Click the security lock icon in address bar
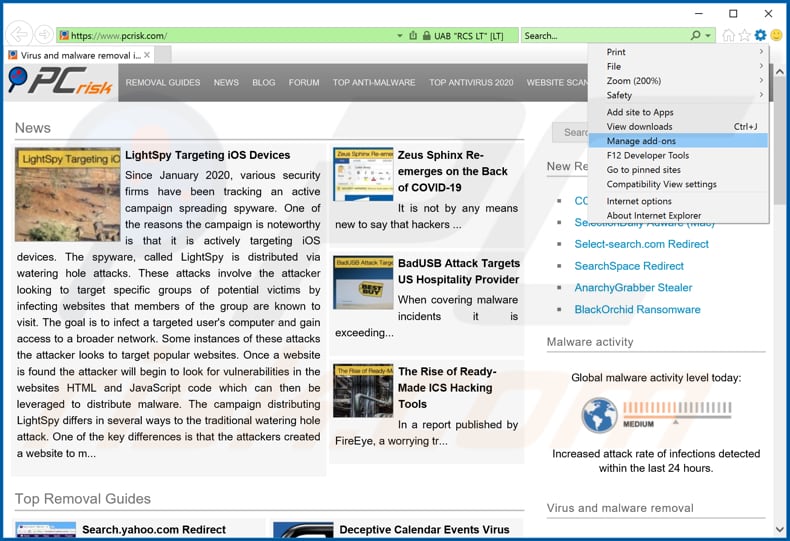 425,36
